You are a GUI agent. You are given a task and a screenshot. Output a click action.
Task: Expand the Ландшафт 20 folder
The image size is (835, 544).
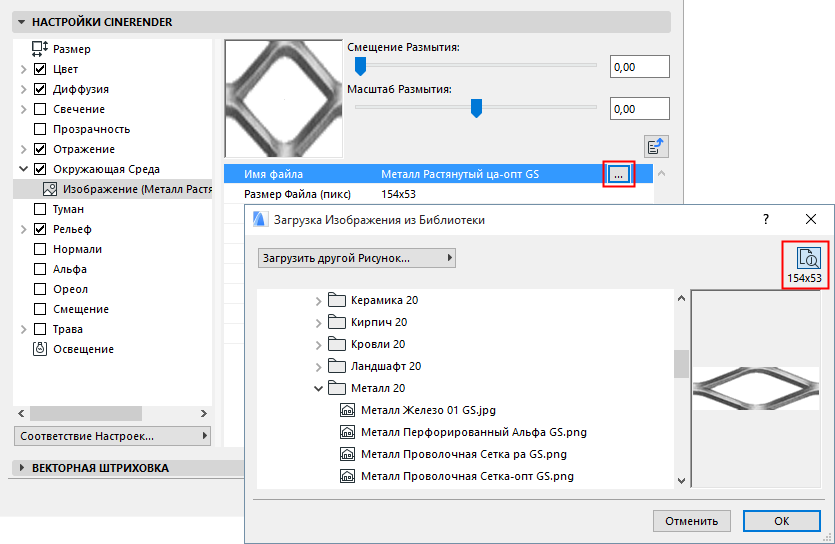pyautogui.click(x=318, y=367)
